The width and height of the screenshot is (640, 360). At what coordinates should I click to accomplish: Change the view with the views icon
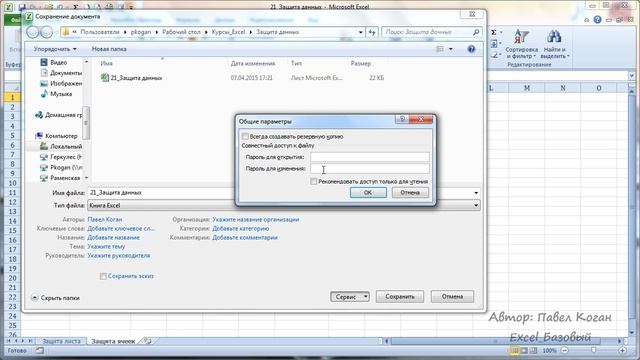click(x=440, y=49)
